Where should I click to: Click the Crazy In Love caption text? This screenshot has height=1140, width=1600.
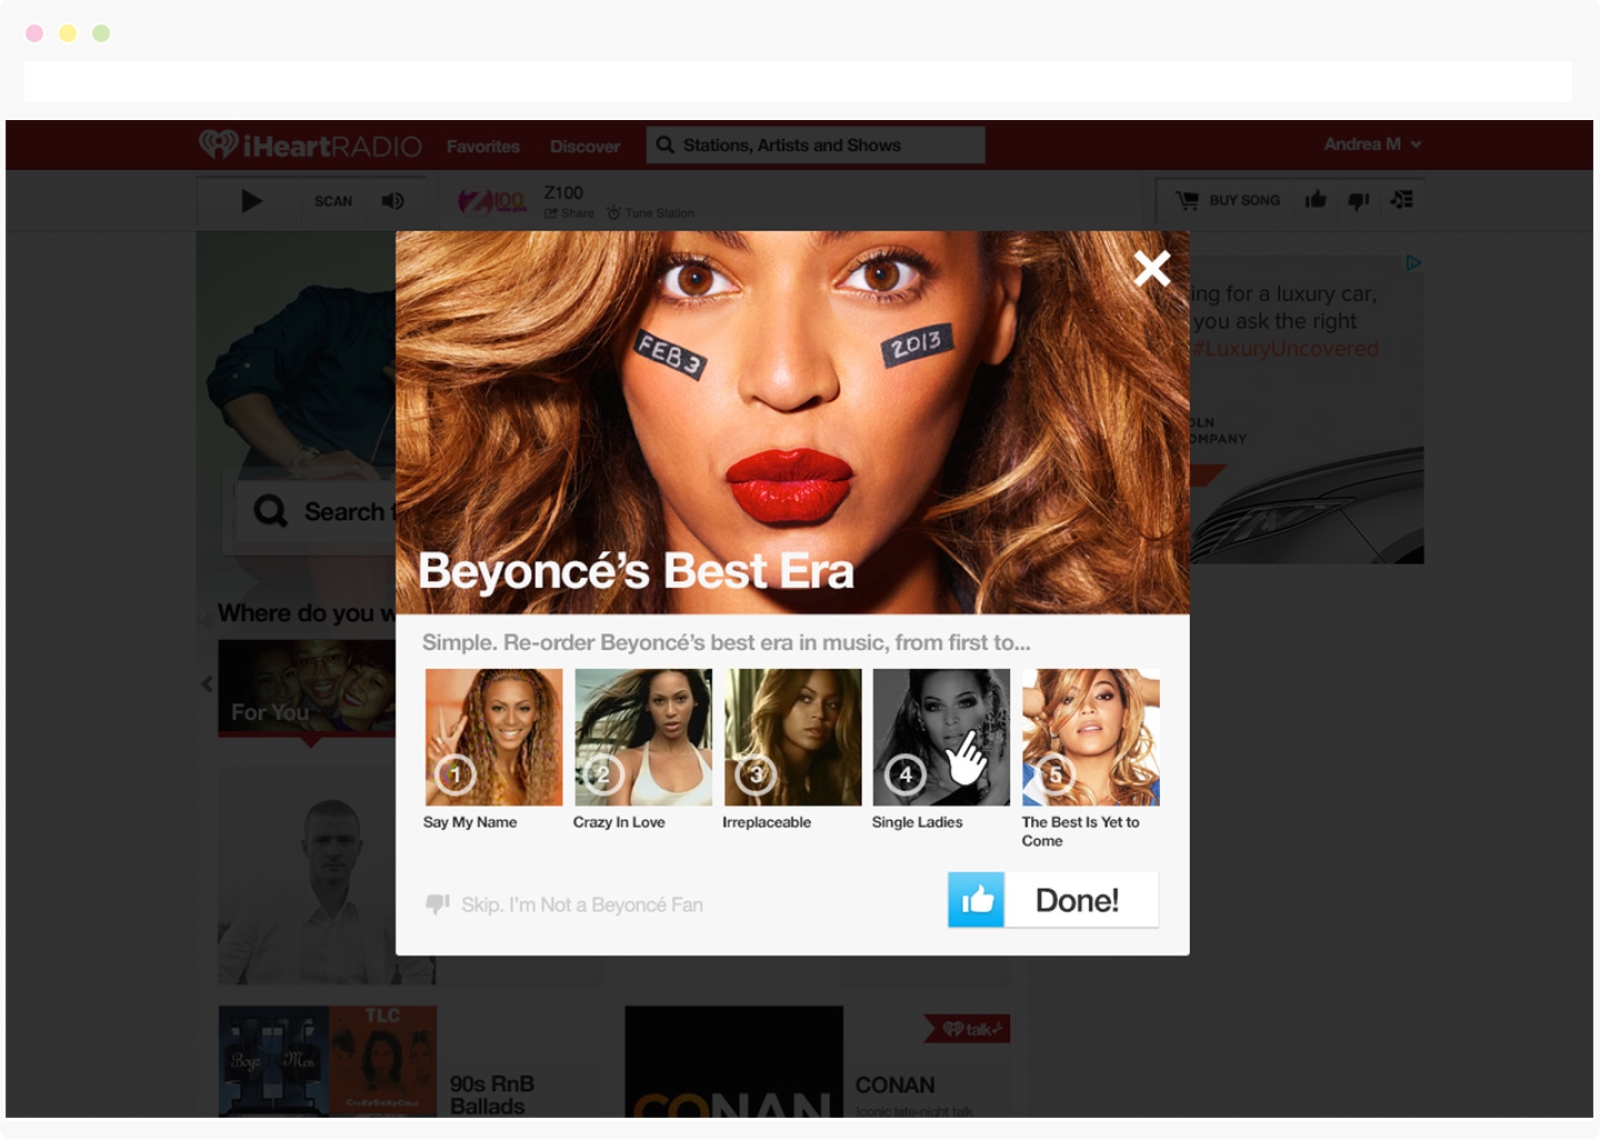(x=619, y=822)
